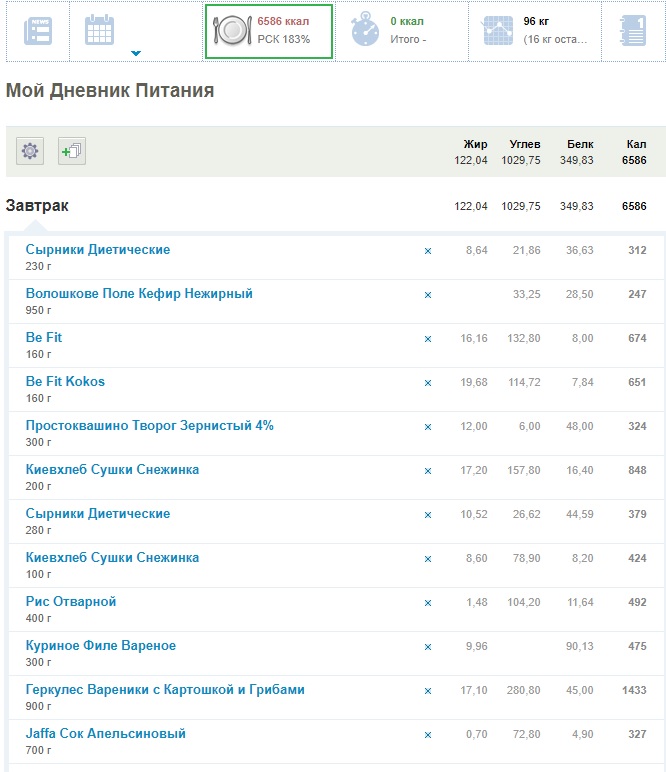
Task: Open Геркулес Вареники с Картошкой и Грибами
Action: click(x=165, y=690)
